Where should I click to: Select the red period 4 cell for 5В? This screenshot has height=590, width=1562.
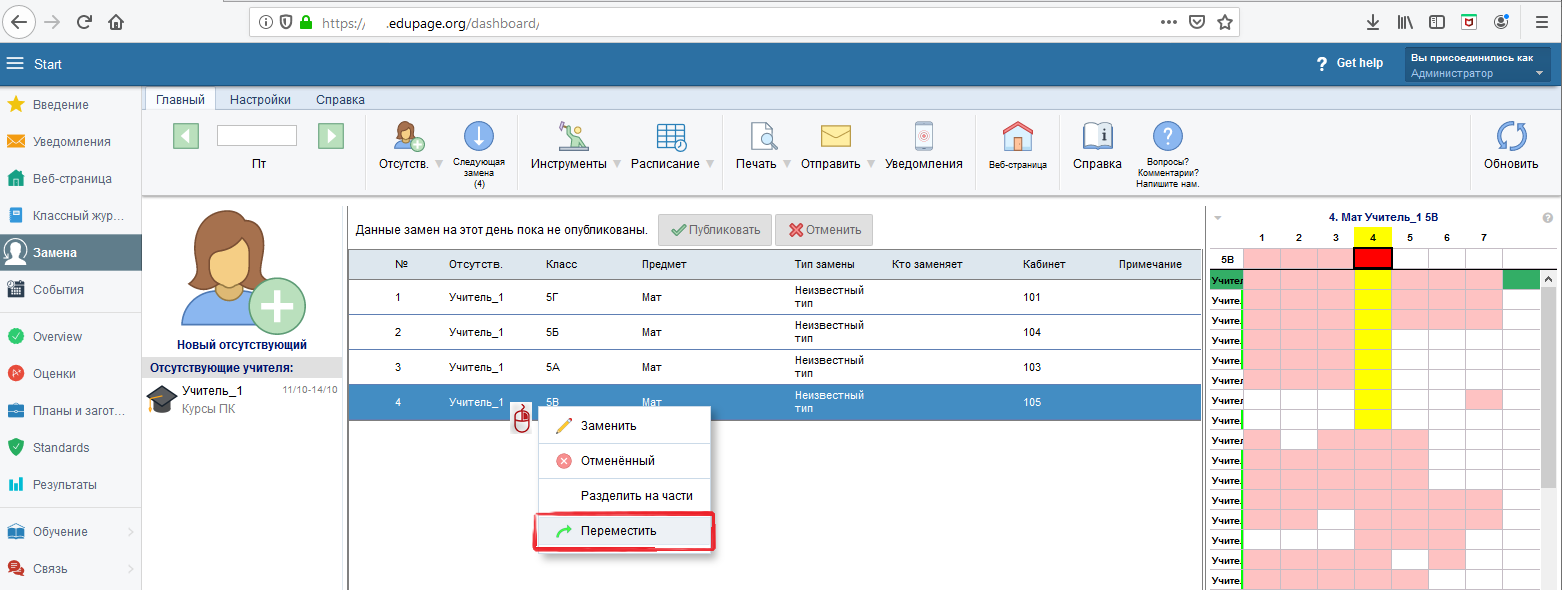point(1373,258)
